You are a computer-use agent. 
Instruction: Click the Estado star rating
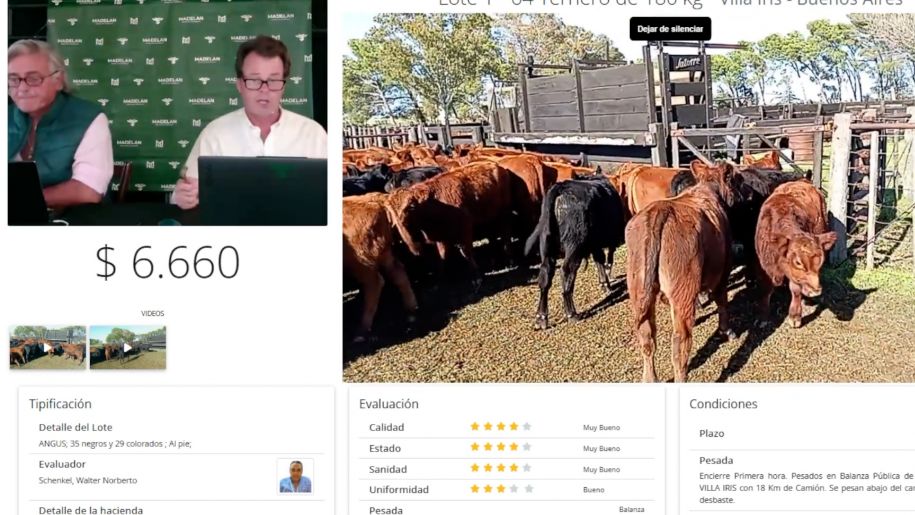(501, 447)
